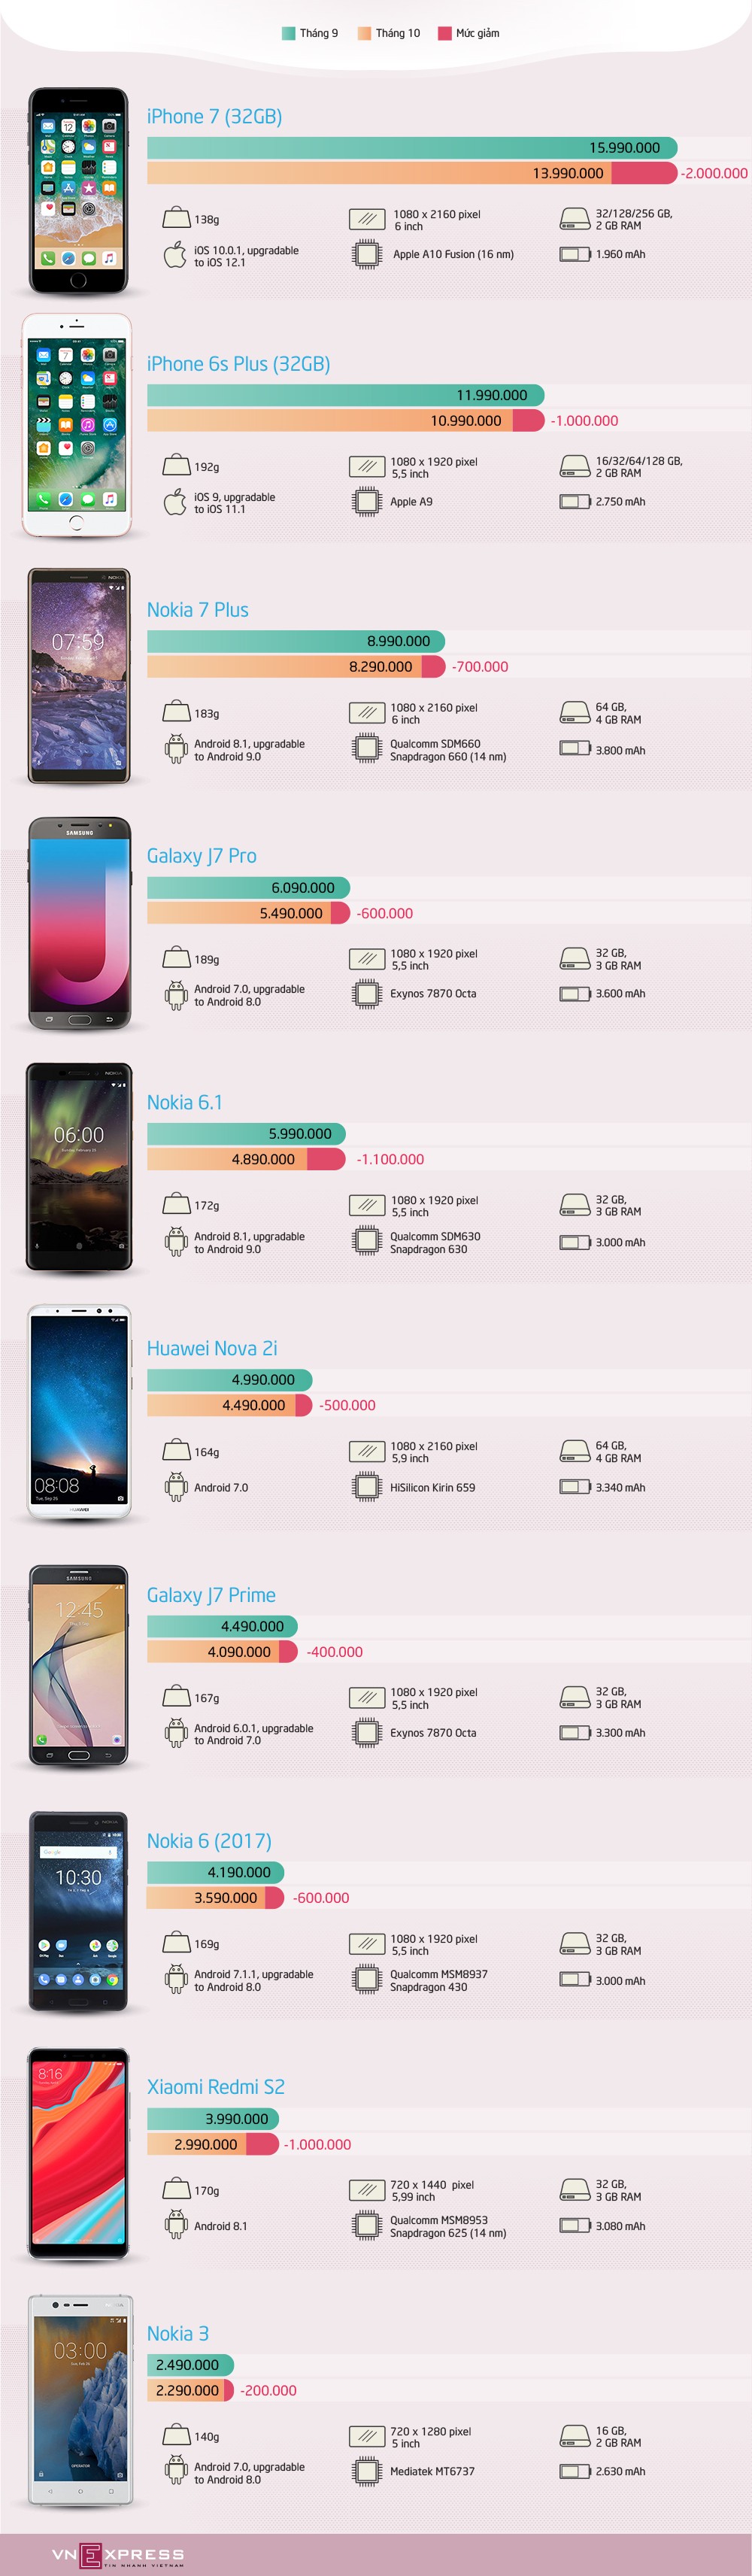Click the chip icon next to Exynos 7870 Galaxy J7 Prime

click(x=367, y=1732)
